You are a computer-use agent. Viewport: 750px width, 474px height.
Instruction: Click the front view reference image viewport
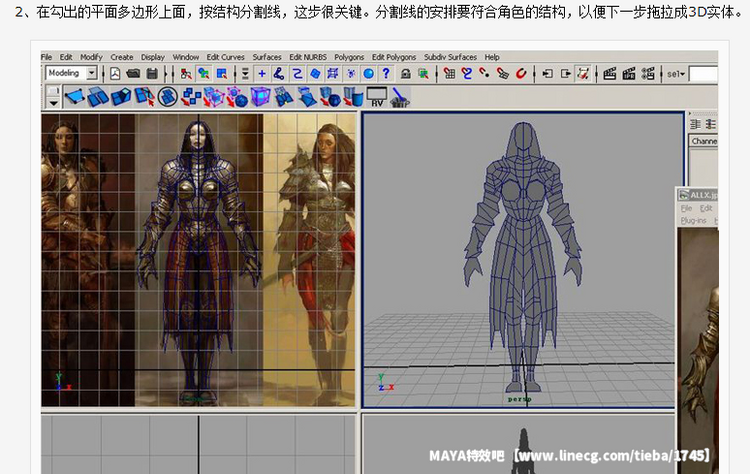199,260
